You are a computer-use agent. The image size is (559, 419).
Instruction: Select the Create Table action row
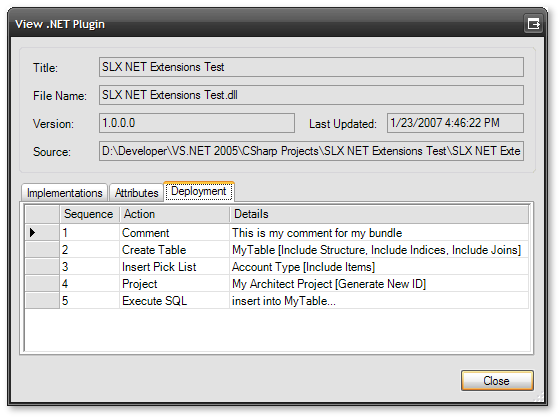pos(277,250)
